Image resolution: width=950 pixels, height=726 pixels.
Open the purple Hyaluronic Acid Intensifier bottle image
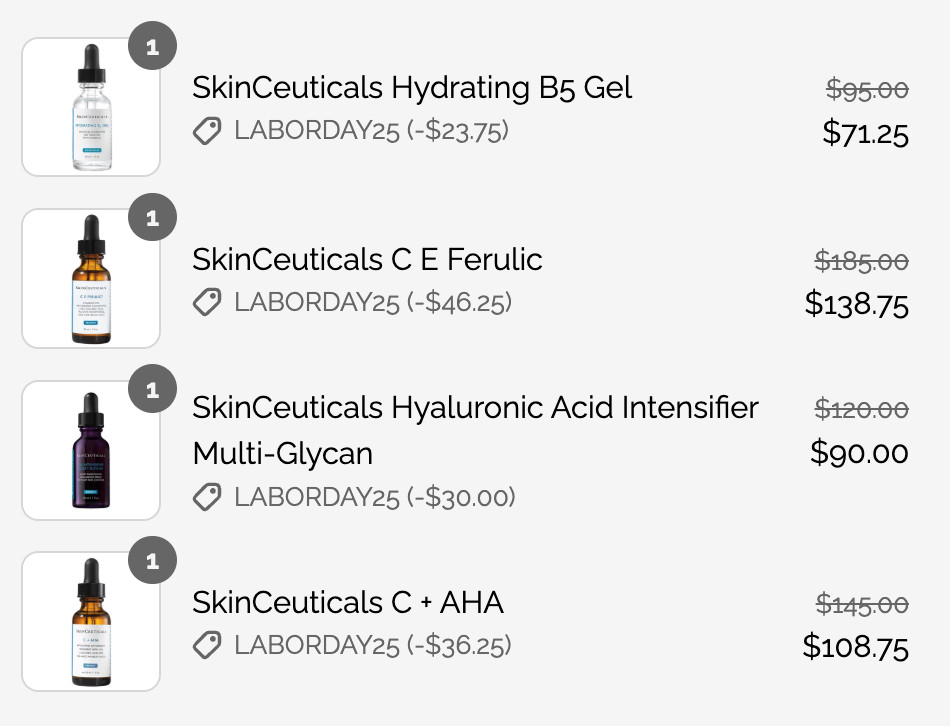[91, 451]
